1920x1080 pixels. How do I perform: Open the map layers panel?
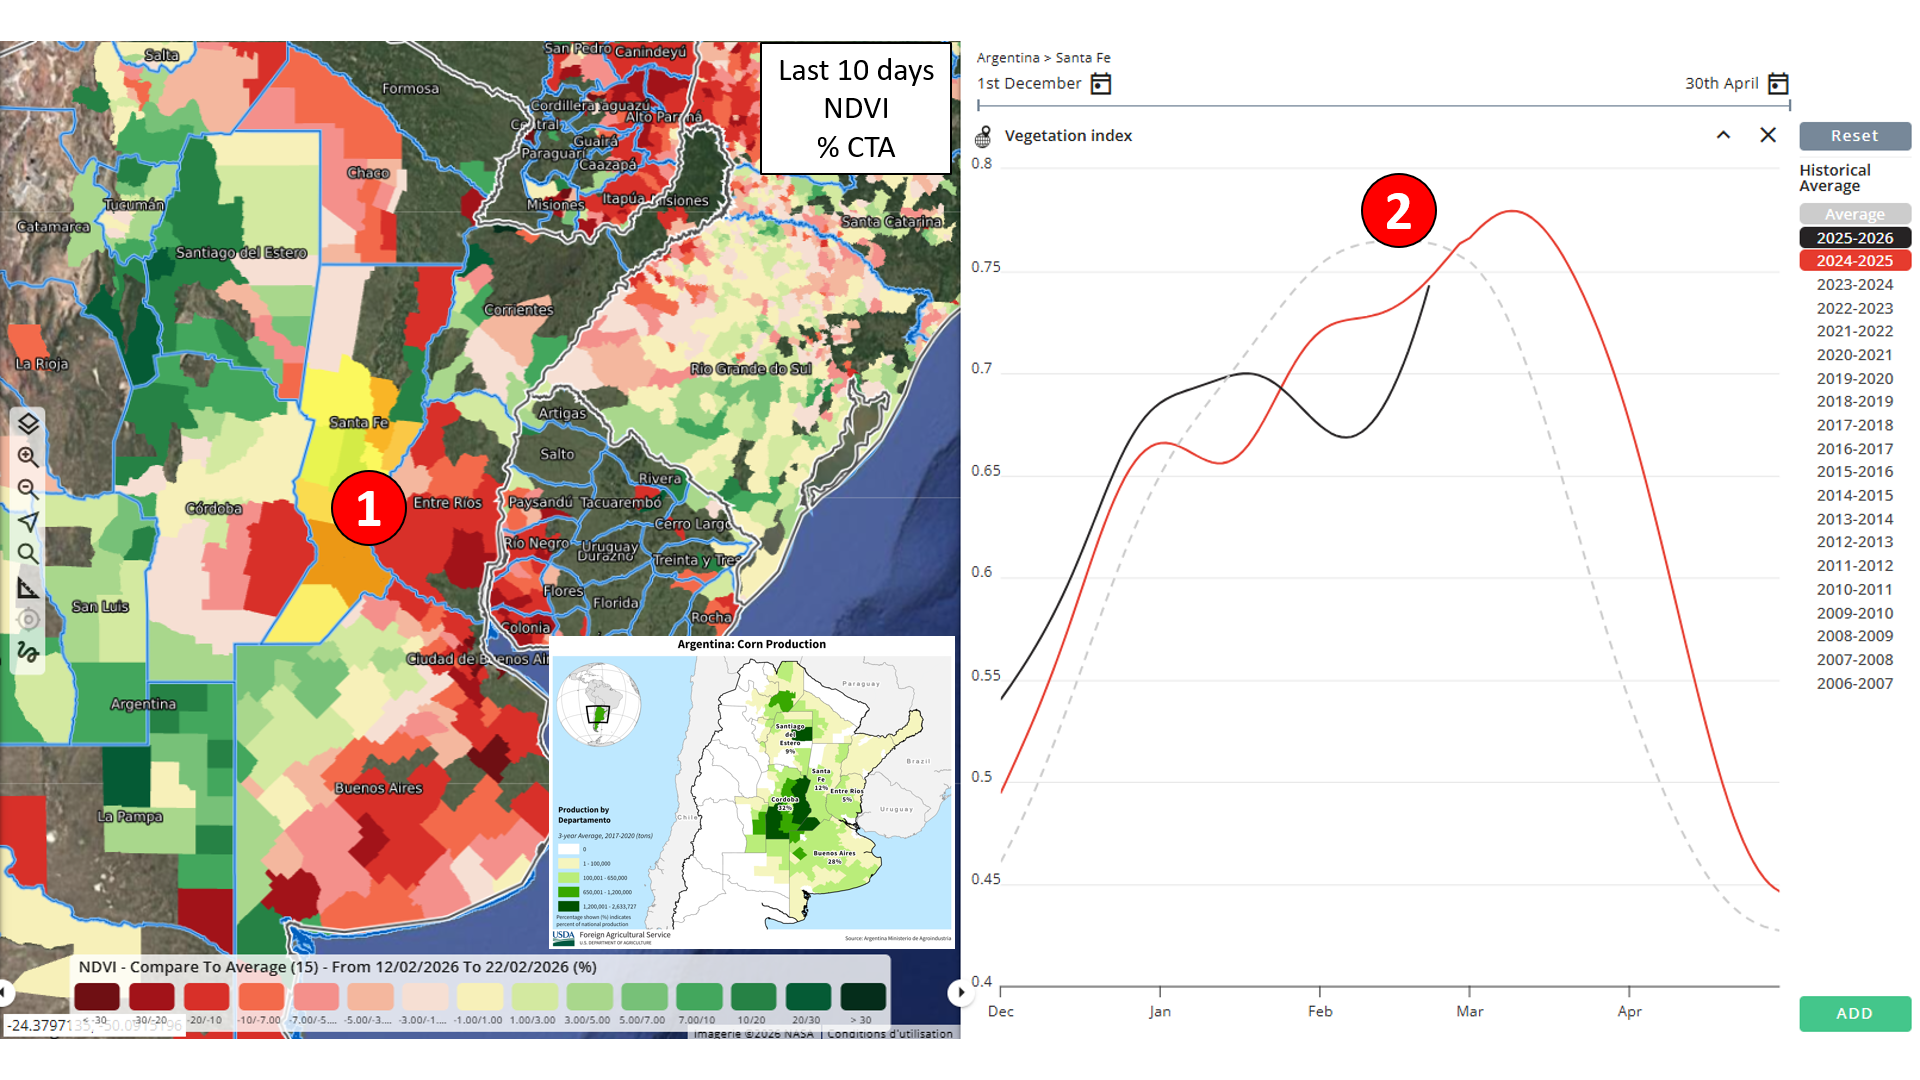[x=28, y=424]
